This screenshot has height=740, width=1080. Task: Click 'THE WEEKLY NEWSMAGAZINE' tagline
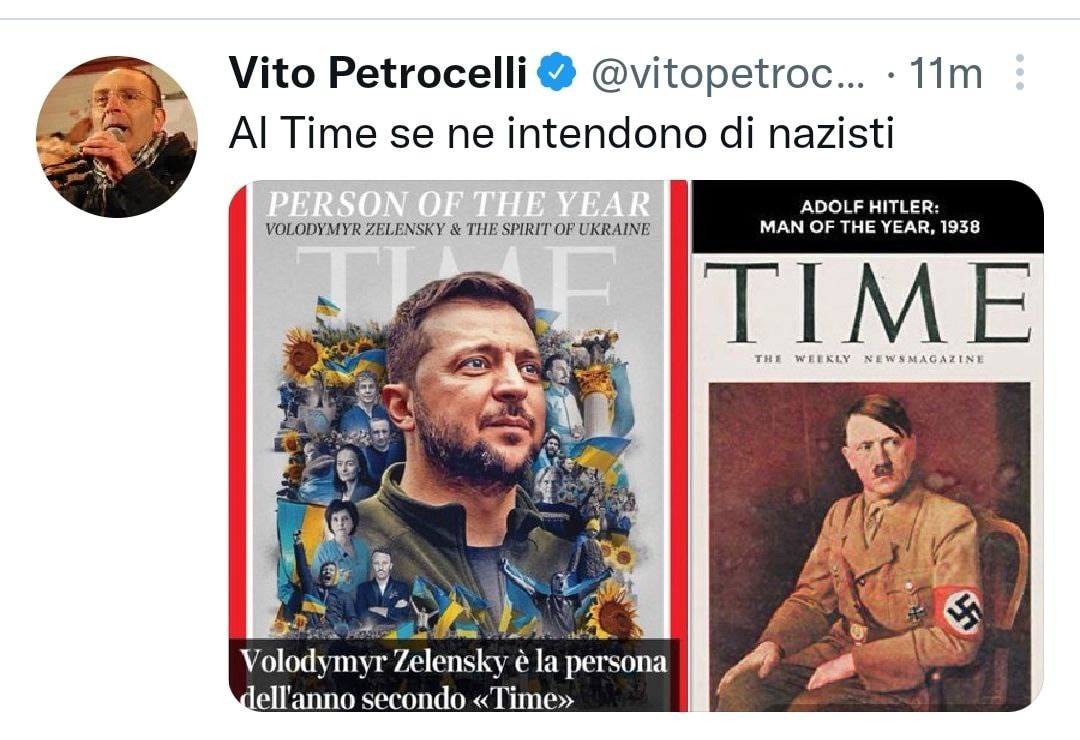tap(869, 359)
